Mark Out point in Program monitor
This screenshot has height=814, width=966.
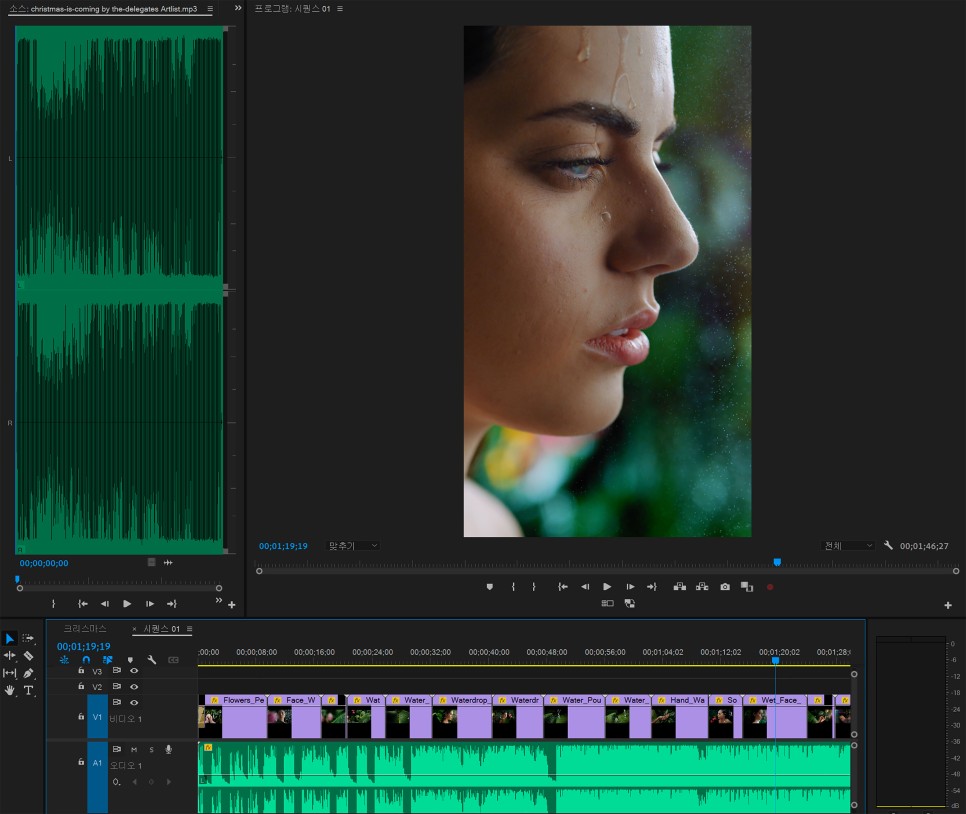(x=534, y=587)
